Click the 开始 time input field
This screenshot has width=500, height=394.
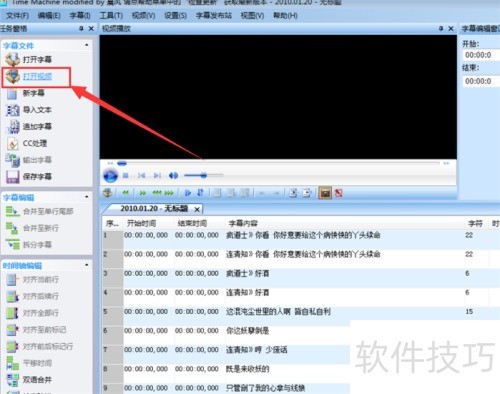point(481,55)
